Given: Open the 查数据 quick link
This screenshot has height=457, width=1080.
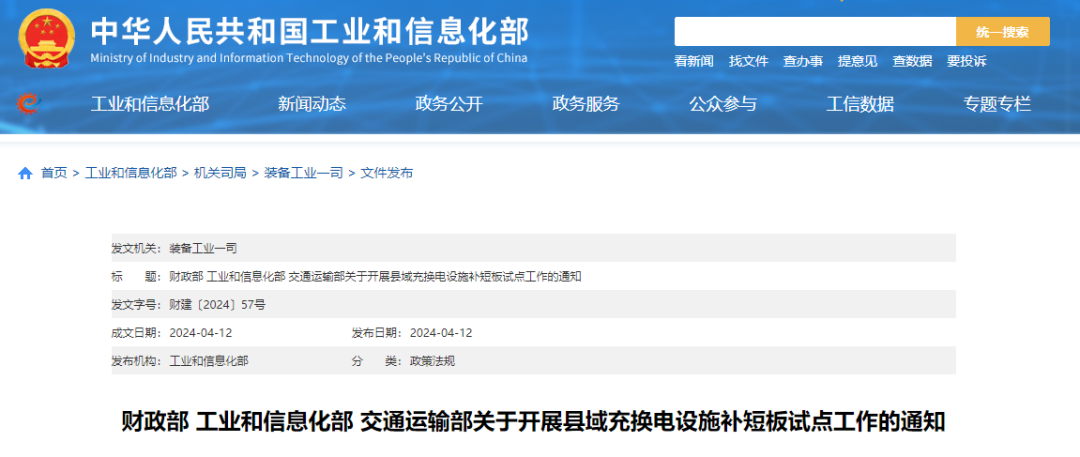Looking at the screenshot, I should click(913, 61).
